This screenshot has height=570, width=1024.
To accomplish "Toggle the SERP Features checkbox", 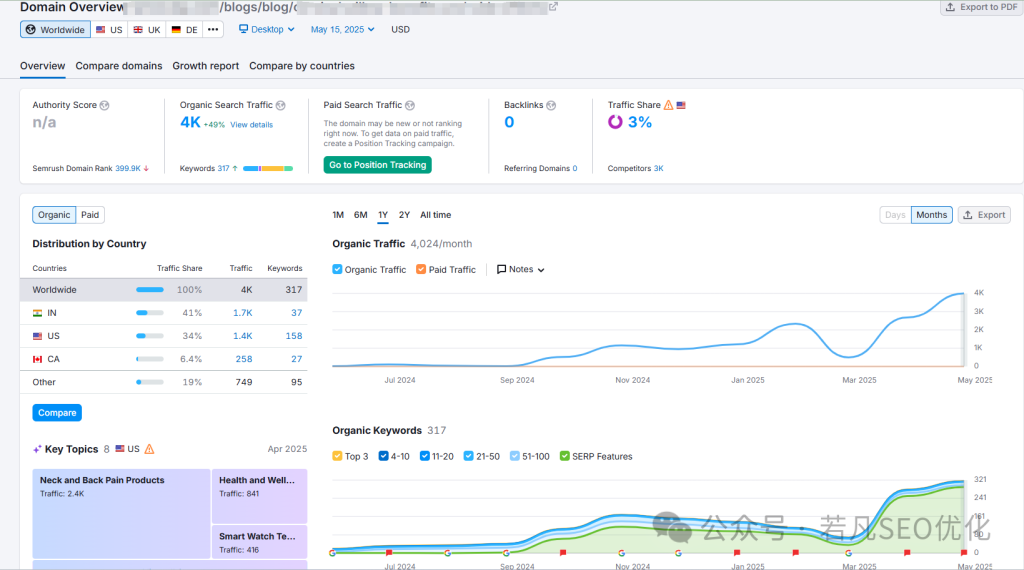I will [x=565, y=456].
